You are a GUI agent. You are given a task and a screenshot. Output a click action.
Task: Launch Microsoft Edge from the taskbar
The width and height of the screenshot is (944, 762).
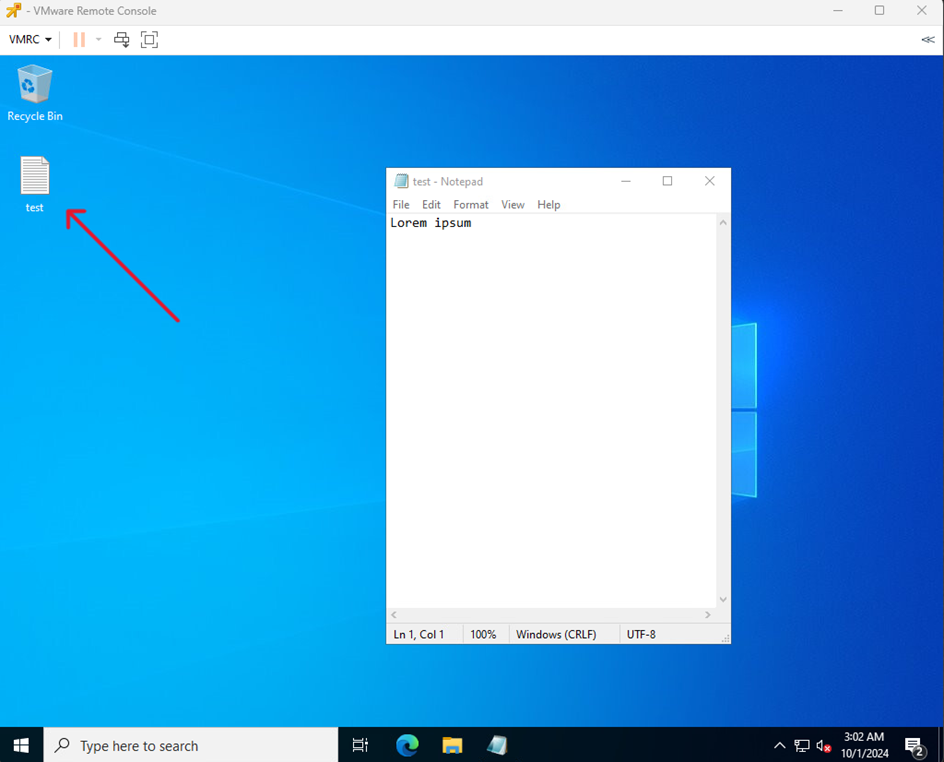[407, 745]
